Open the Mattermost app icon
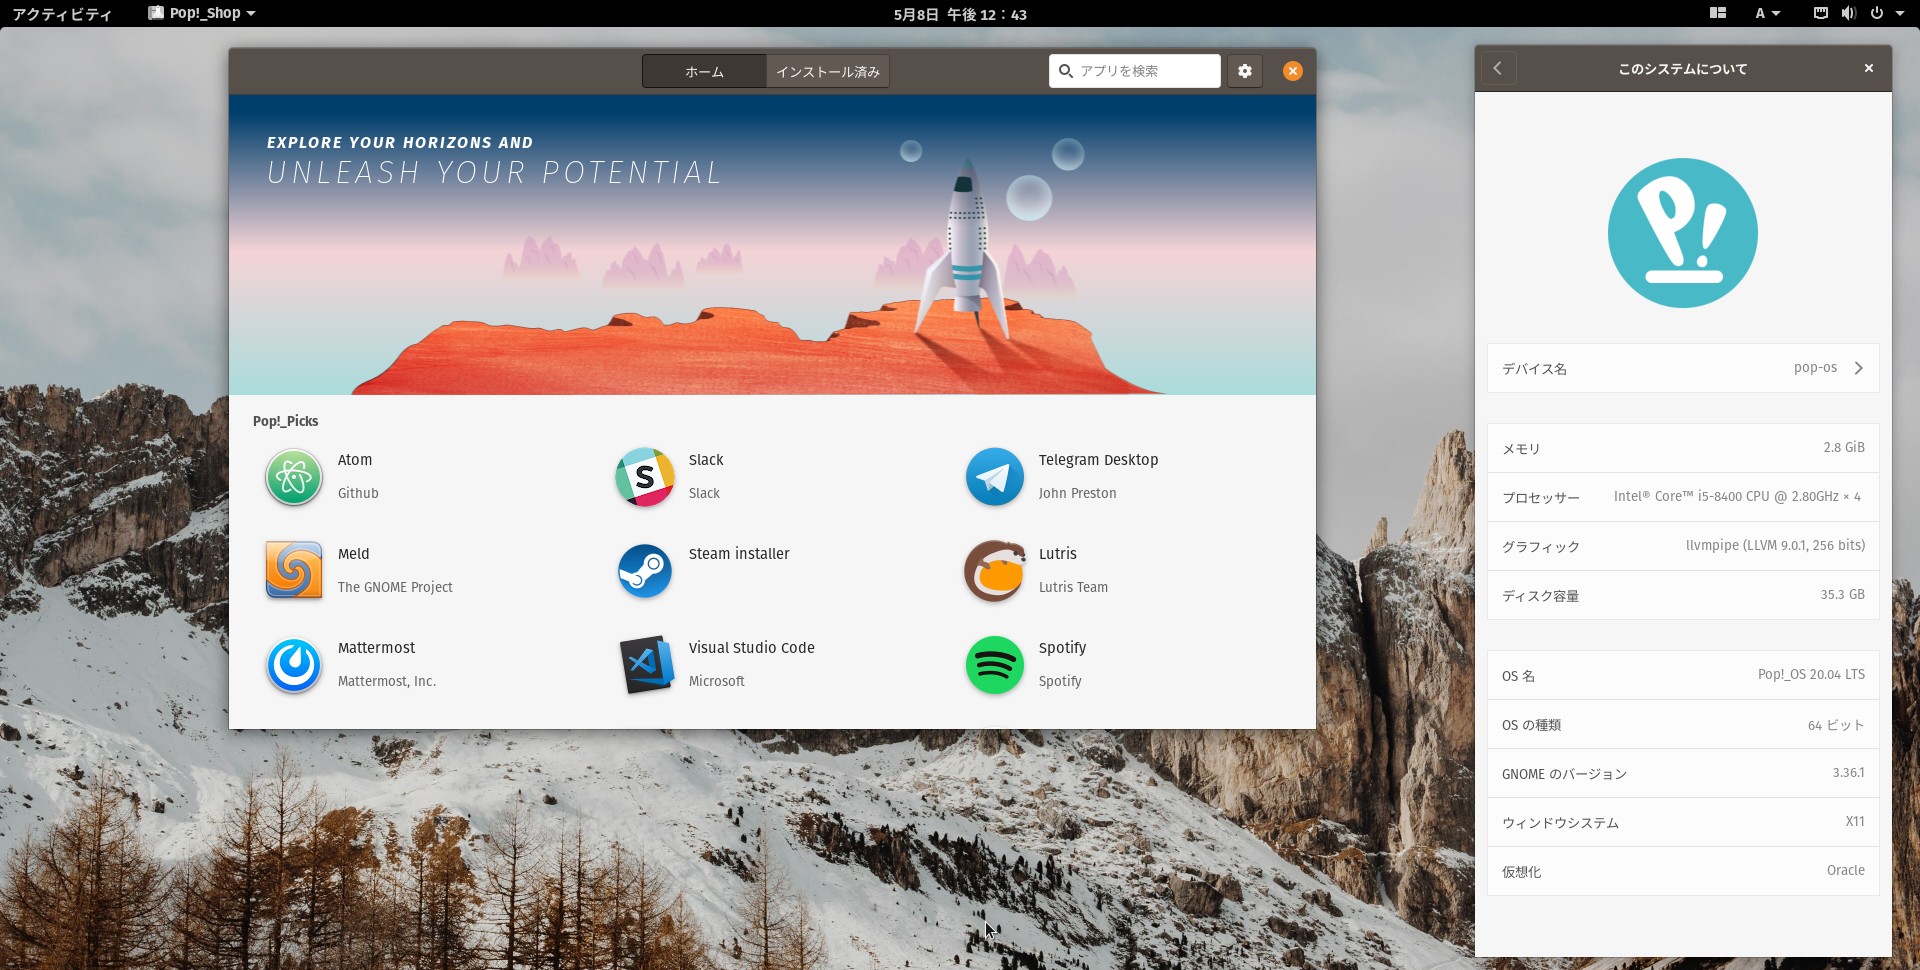 pos(294,665)
